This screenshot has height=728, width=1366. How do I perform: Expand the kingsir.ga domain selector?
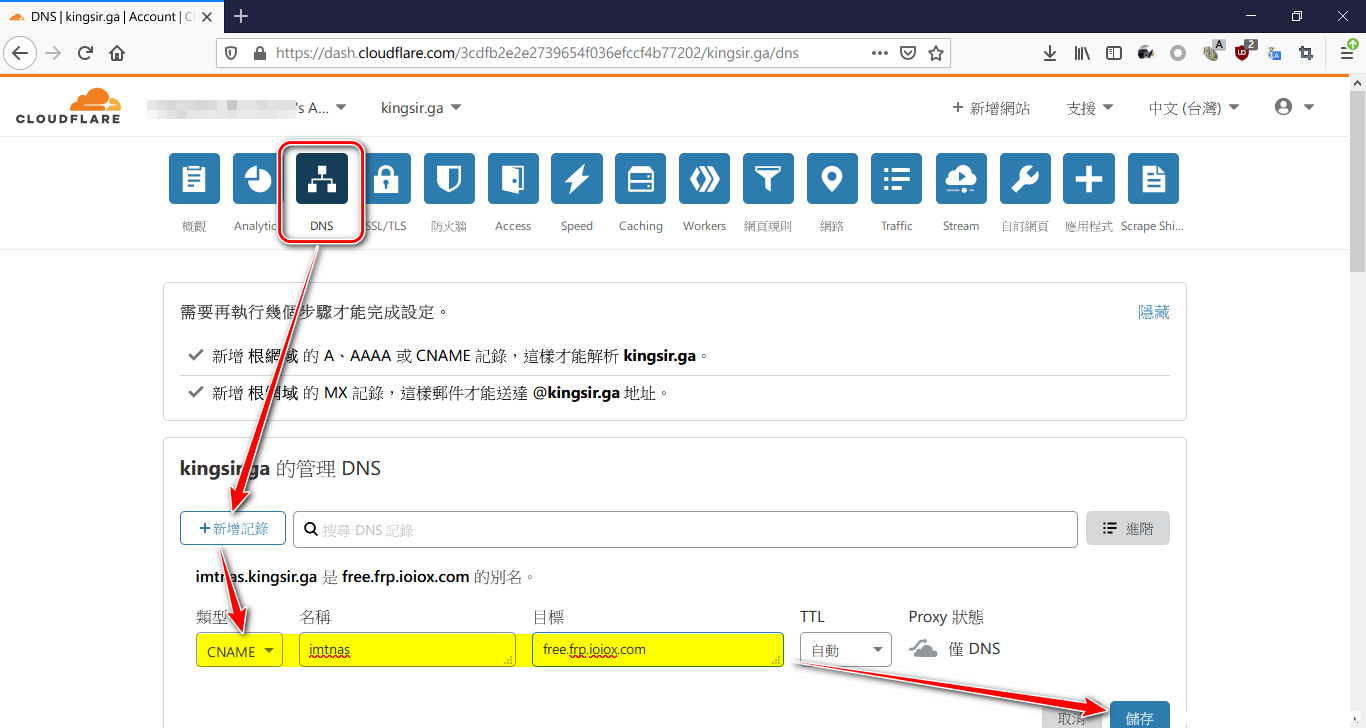coord(421,108)
